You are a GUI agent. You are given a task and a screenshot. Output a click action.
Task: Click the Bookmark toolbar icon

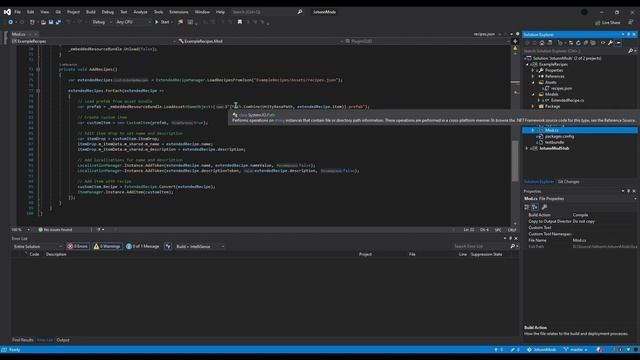point(240,22)
